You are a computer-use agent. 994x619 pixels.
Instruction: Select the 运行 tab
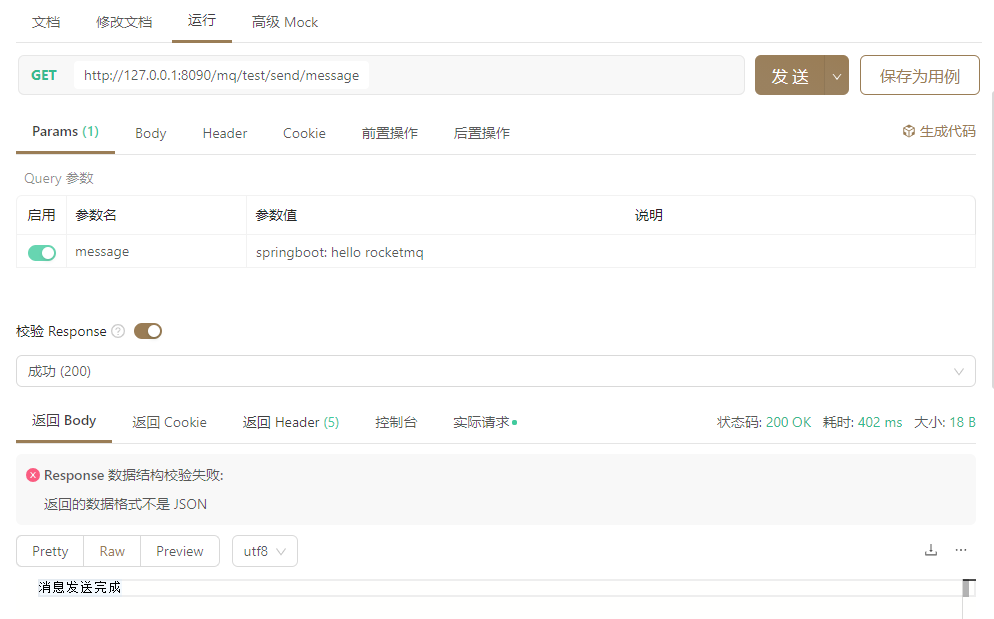(202, 21)
